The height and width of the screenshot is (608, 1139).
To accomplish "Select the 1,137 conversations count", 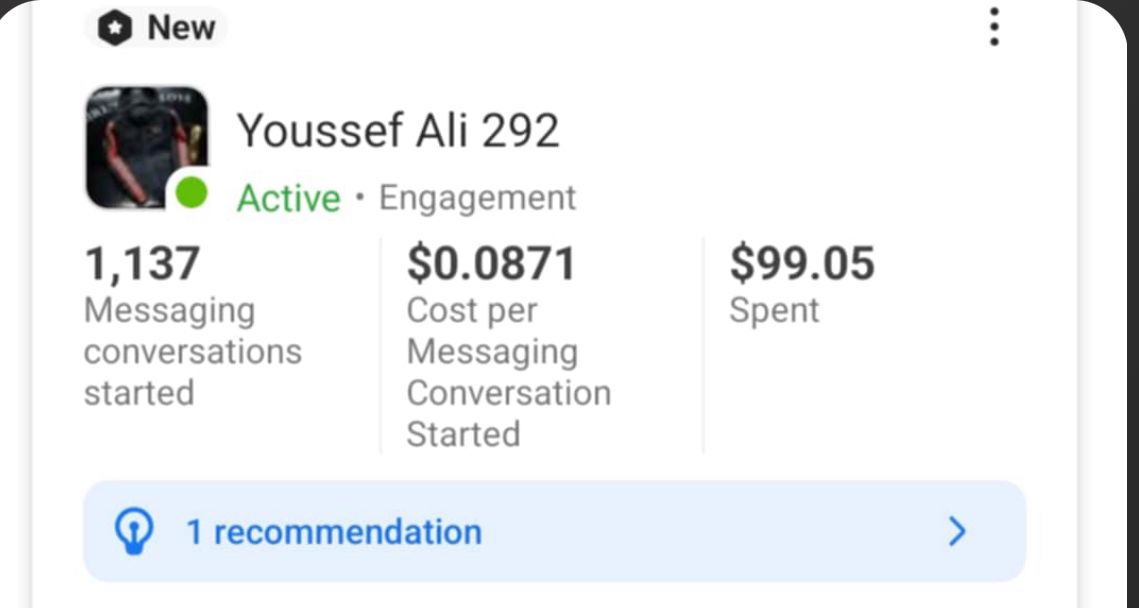I will pyautogui.click(x=142, y=264).
